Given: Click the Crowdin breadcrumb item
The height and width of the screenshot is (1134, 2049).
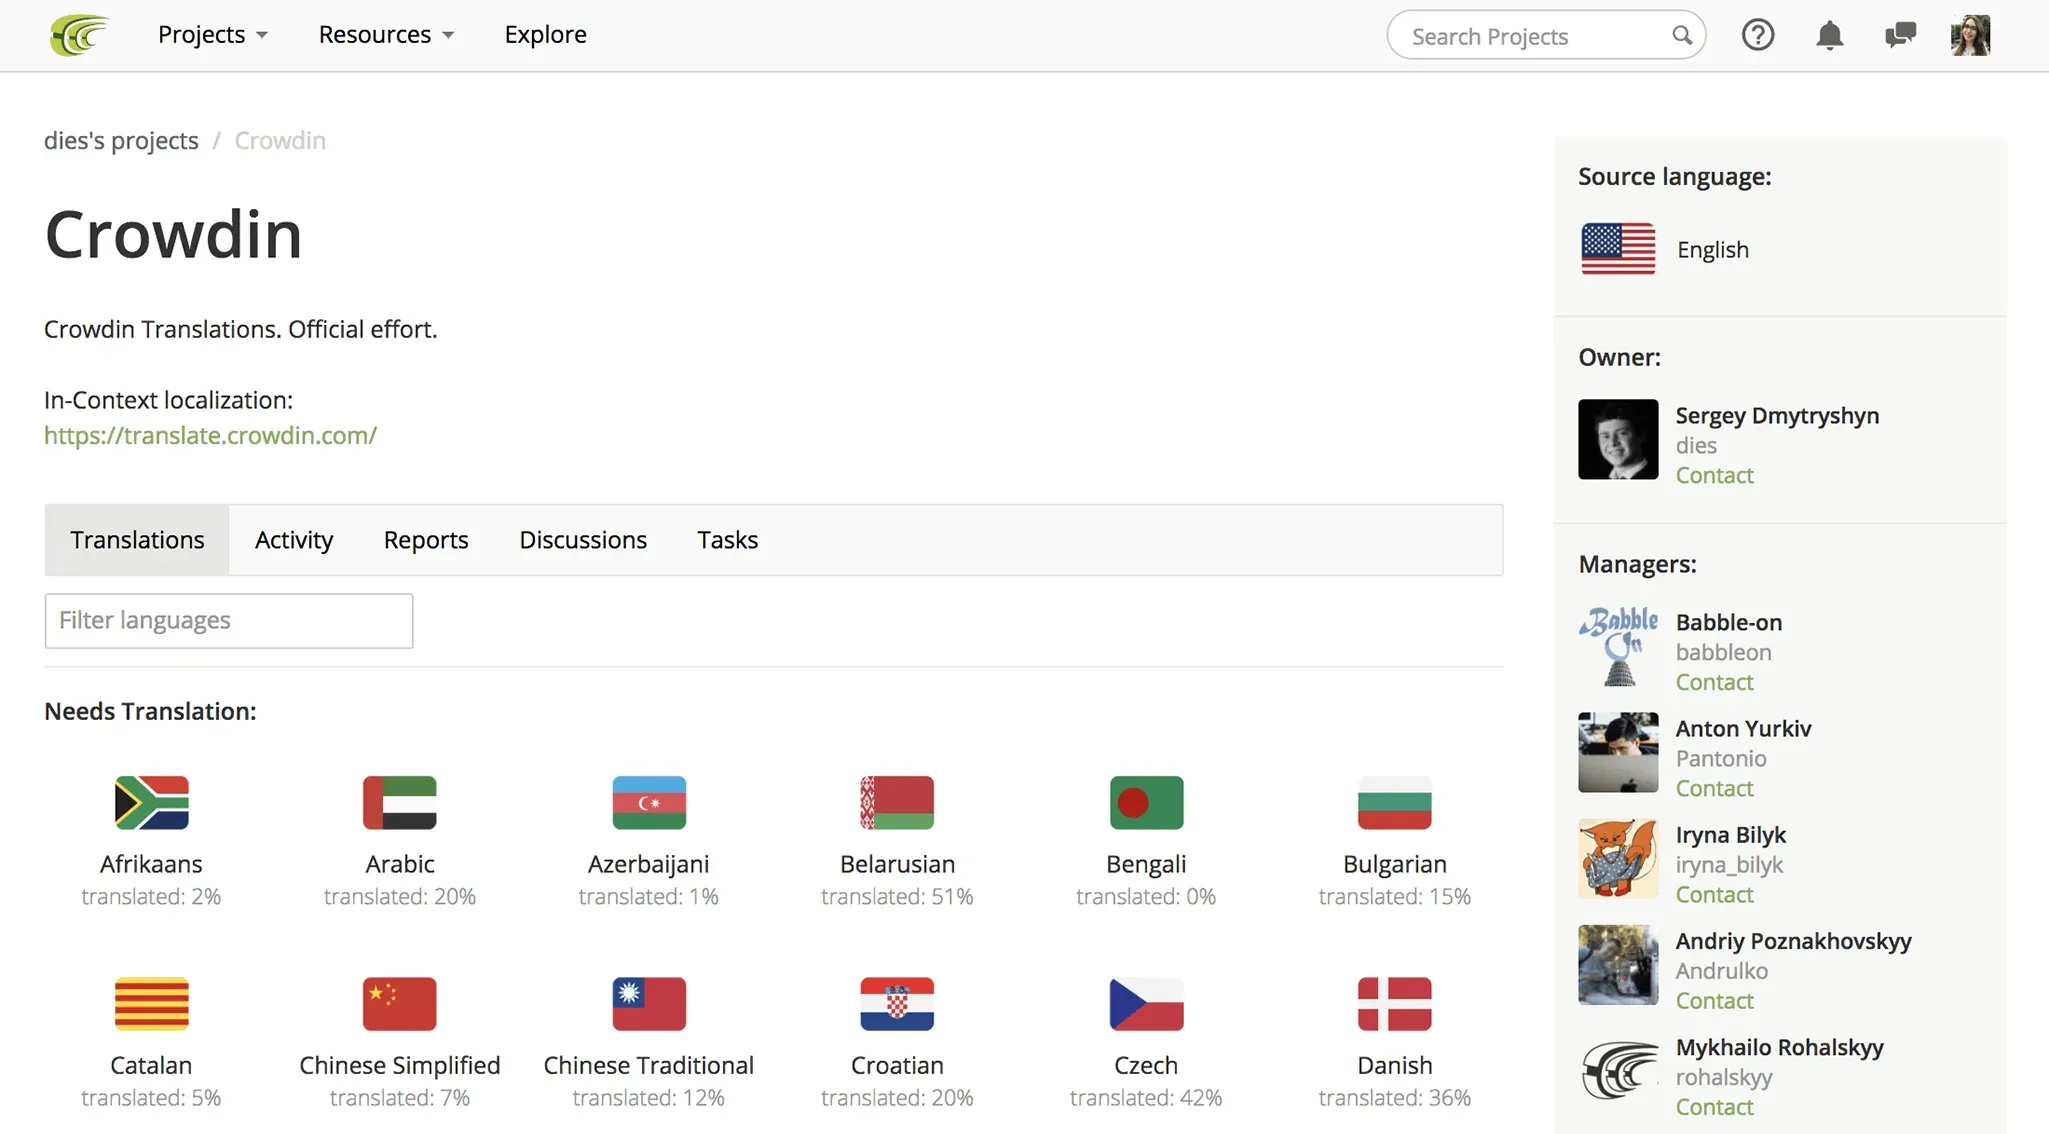Looking at the screenshot, I should tap(280, 140).
